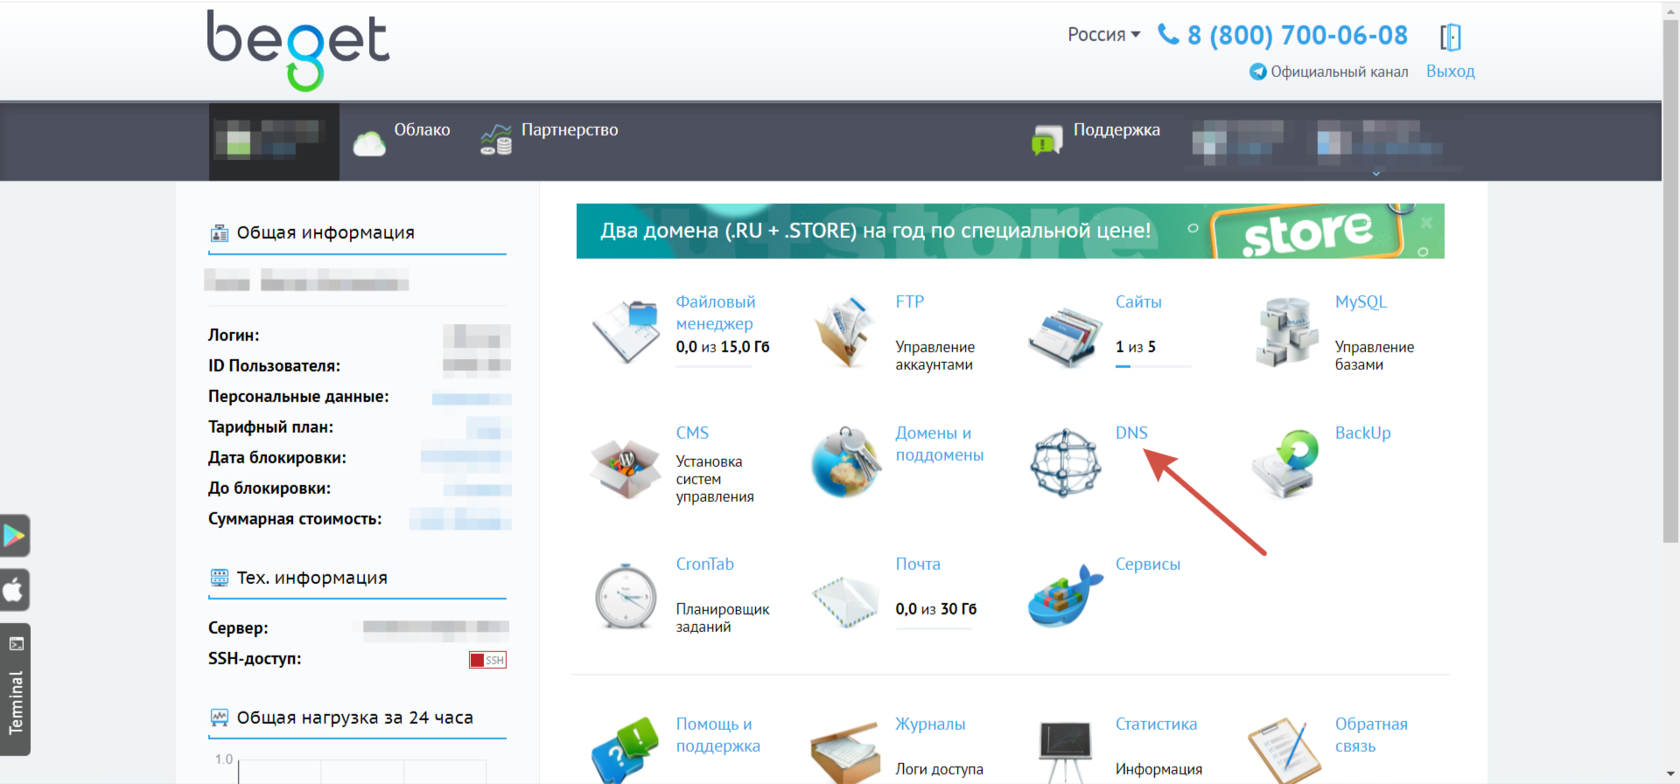Click the Управление базами text
The width and height of the screenshot is (1680, 784).
1374,356
